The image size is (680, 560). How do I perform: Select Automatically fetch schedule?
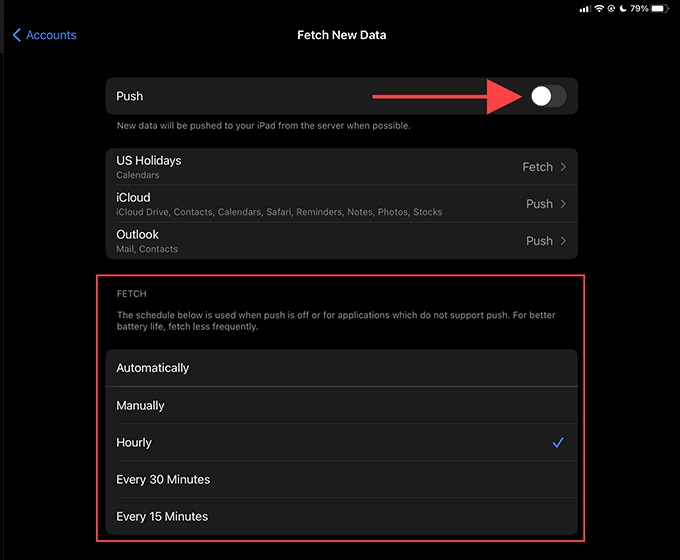(342, 368)
